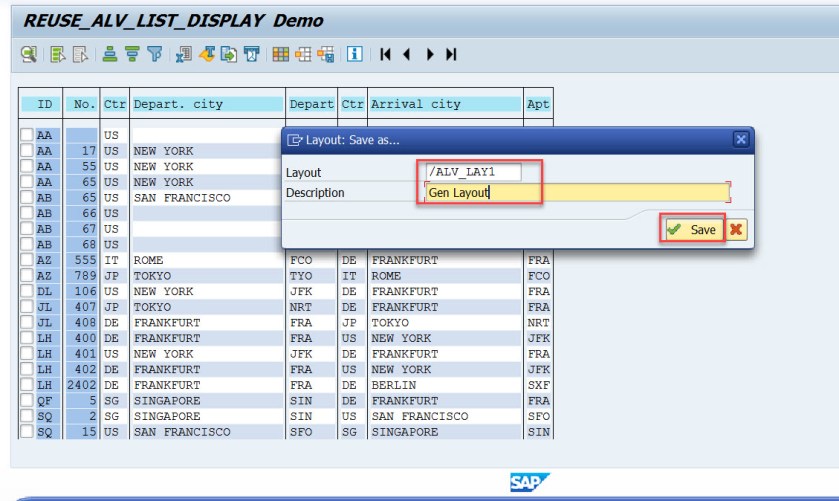Image resolution: width=839 pixels, height=501 pixels.
Task: Click flight number 402 cell
Action: click(81, 369)
